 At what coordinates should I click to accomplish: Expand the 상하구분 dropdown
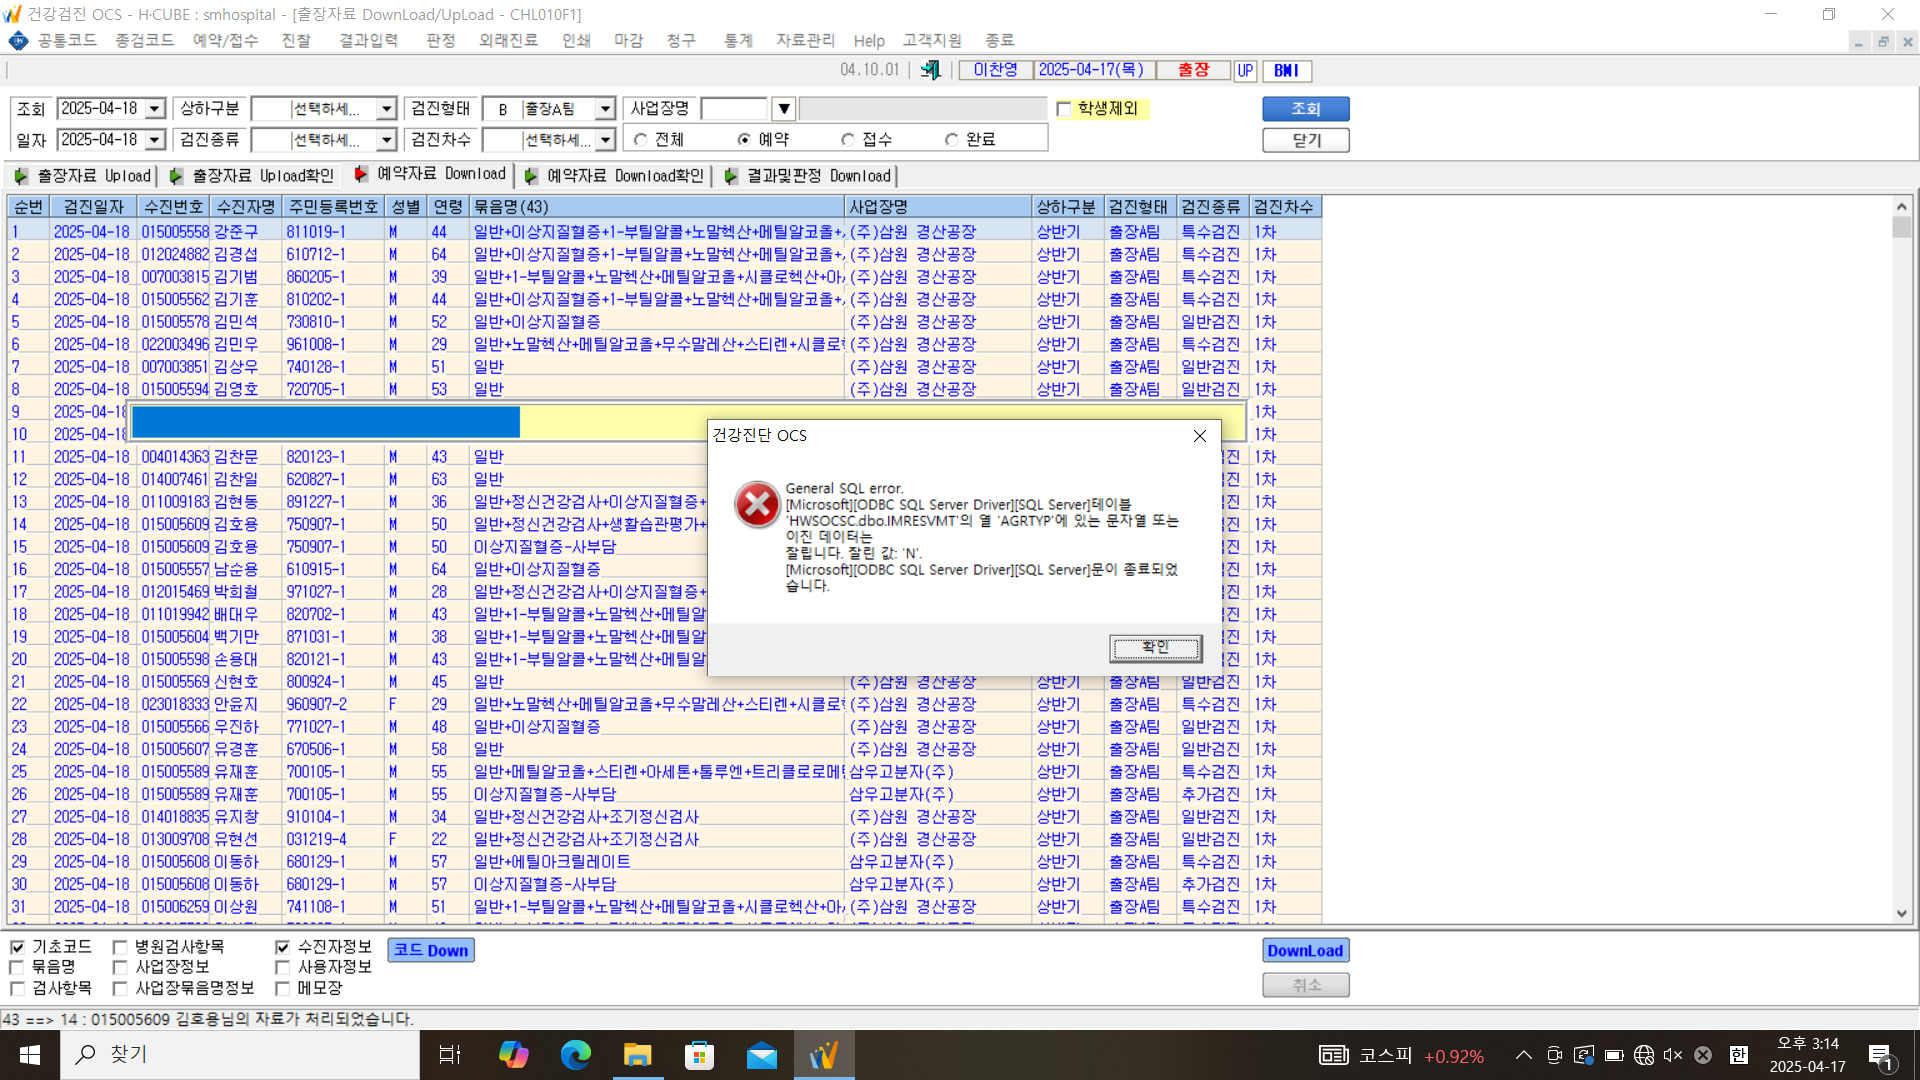coord(386,109)
